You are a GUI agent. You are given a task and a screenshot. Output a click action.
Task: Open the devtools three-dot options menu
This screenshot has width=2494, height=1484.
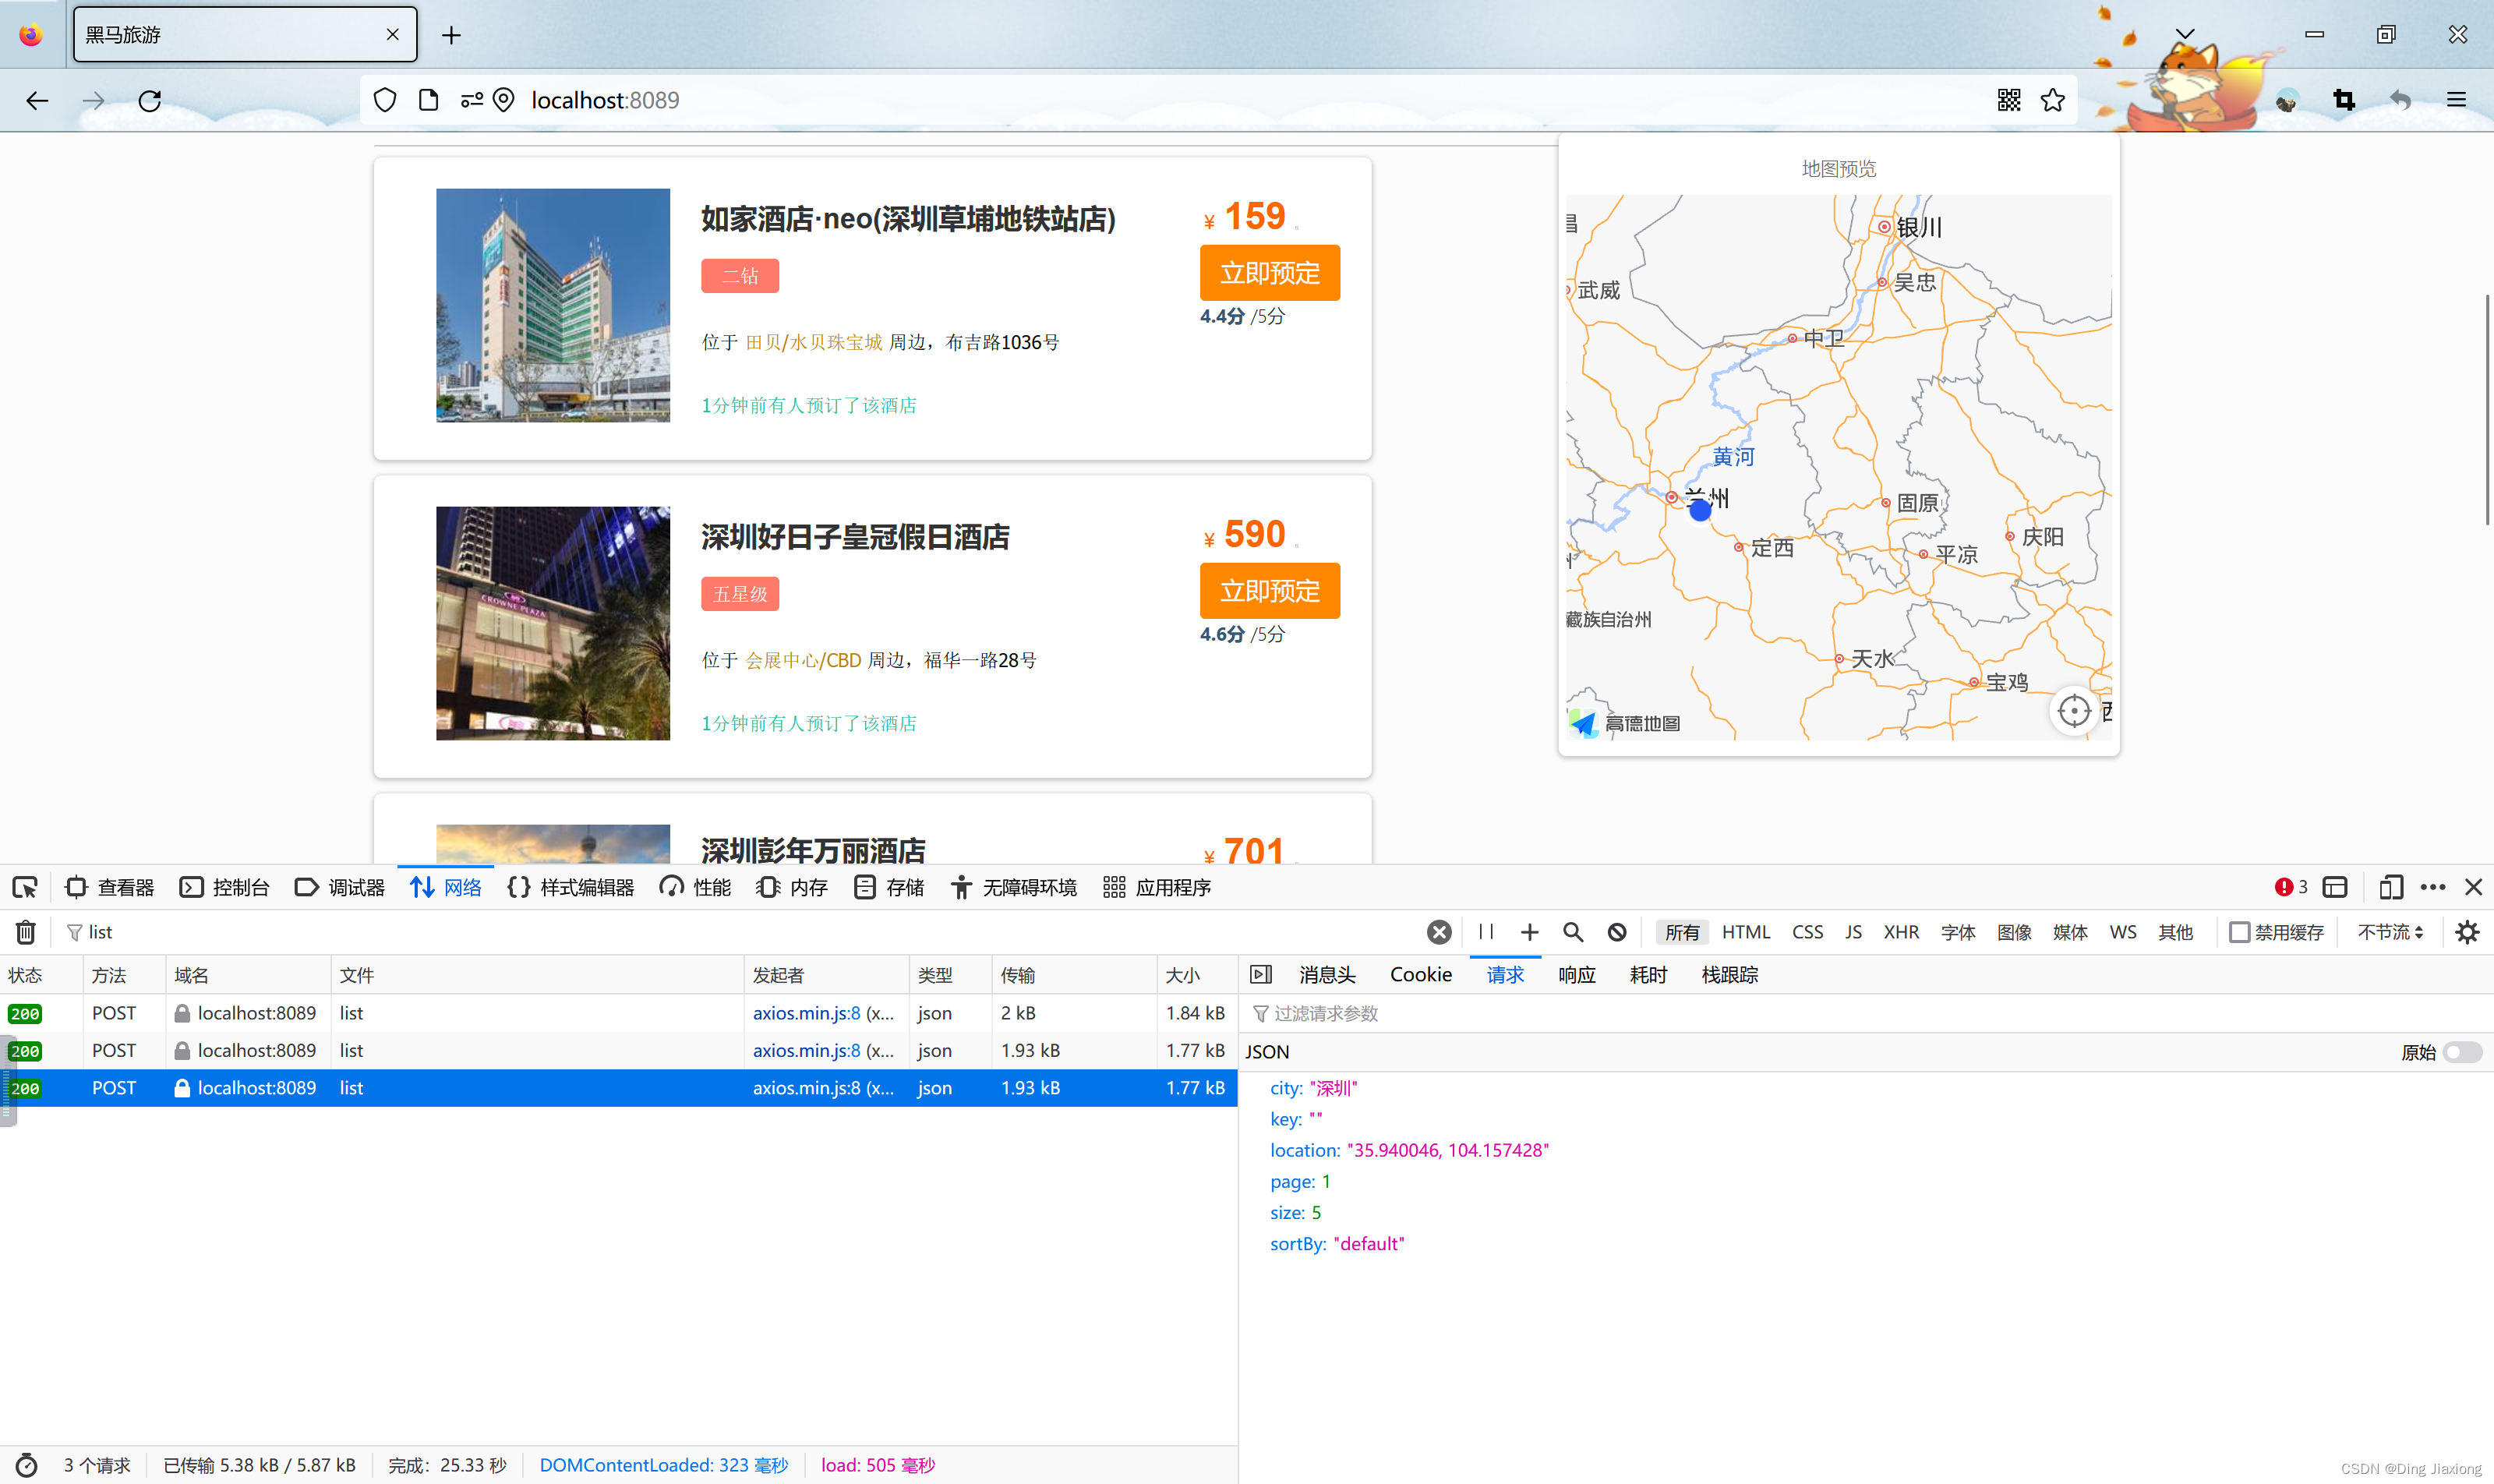pos(2433,887)
